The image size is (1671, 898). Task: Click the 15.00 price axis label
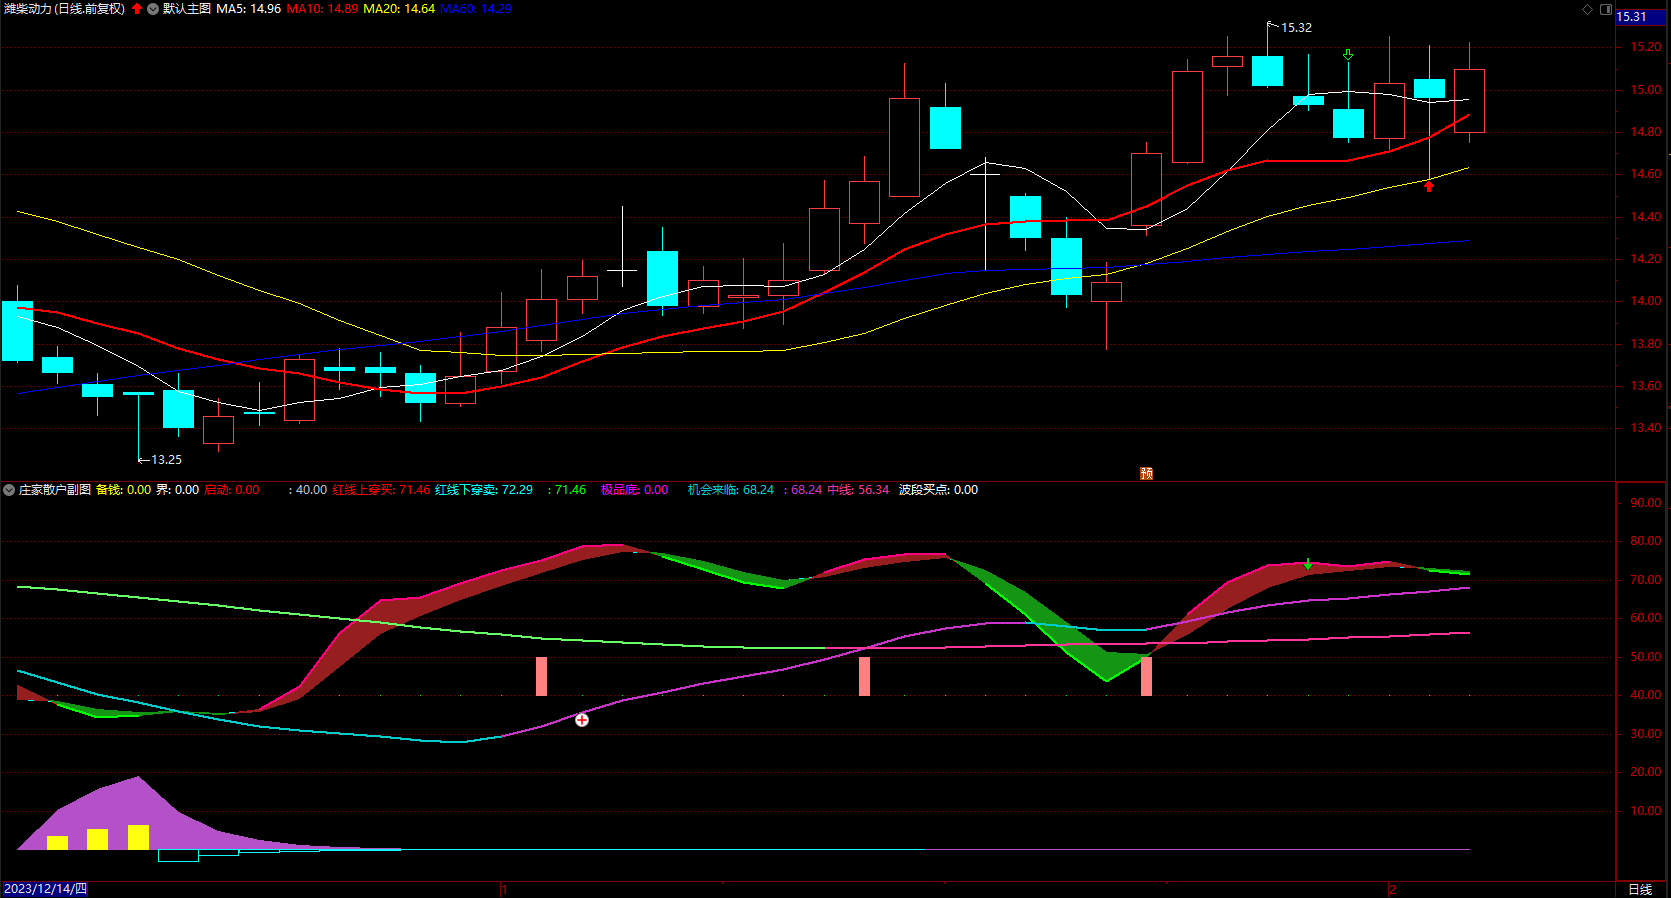pyautogui.click(x=1646, y=90)
